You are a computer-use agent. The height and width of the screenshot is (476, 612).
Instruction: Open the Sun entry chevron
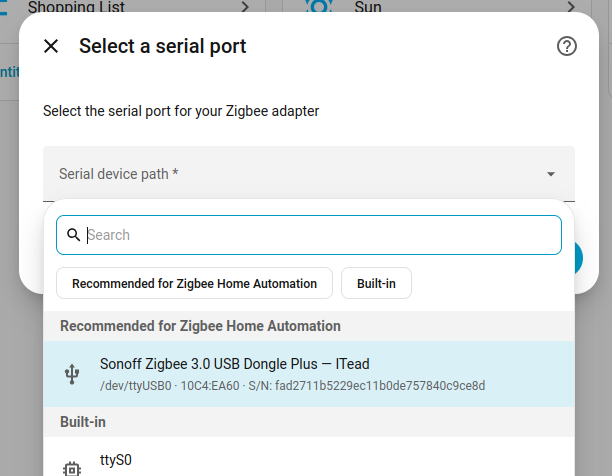click(571, 7)
